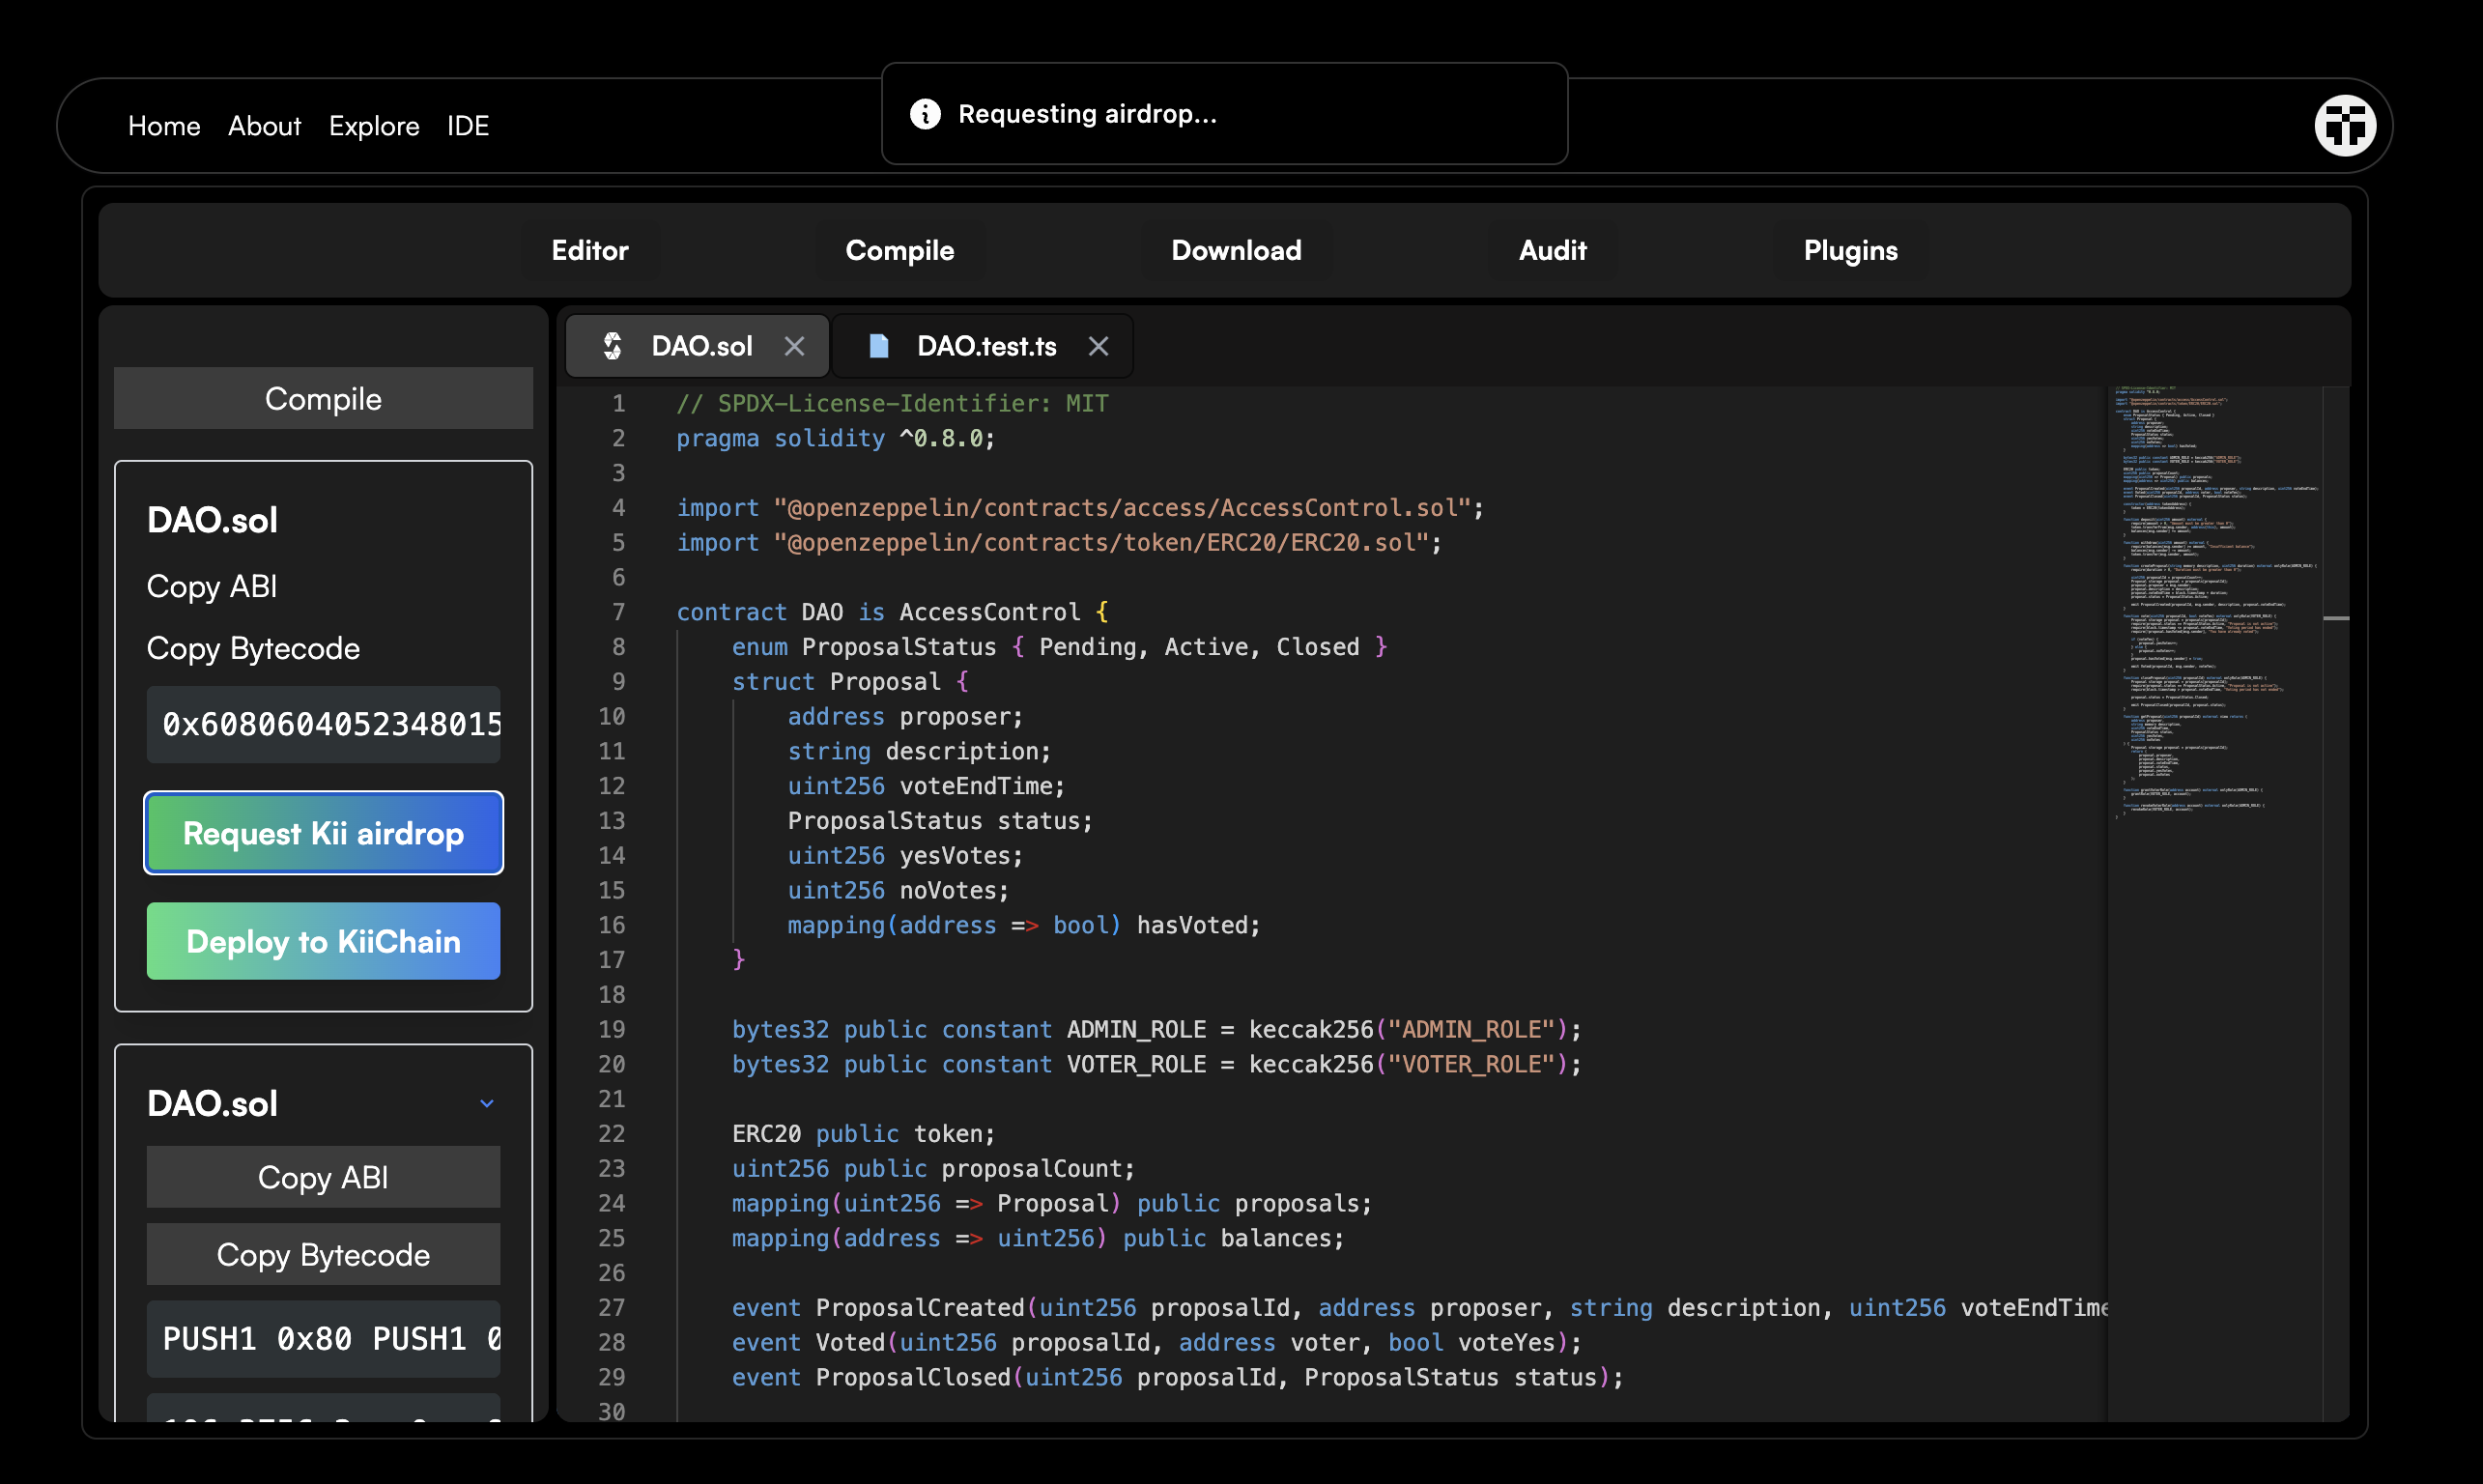Close the DAO.sol editor tab

coord(794,346)
